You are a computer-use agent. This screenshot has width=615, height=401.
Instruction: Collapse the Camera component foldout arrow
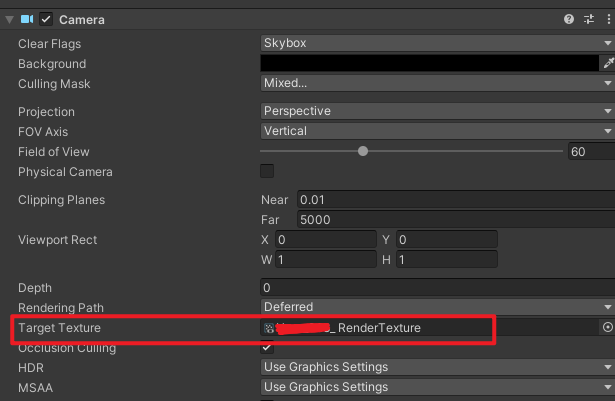pyautogui.click(x=9, y=20)
